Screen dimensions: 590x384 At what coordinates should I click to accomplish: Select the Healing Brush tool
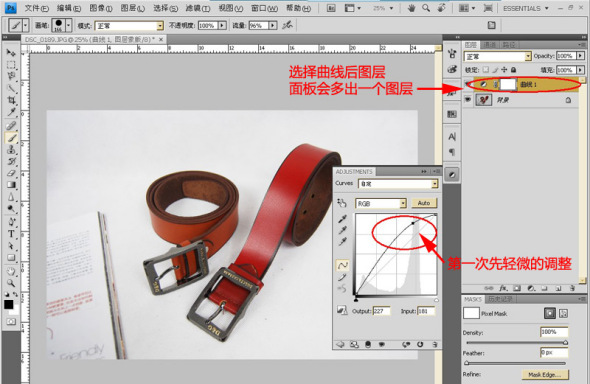[11, 126]
